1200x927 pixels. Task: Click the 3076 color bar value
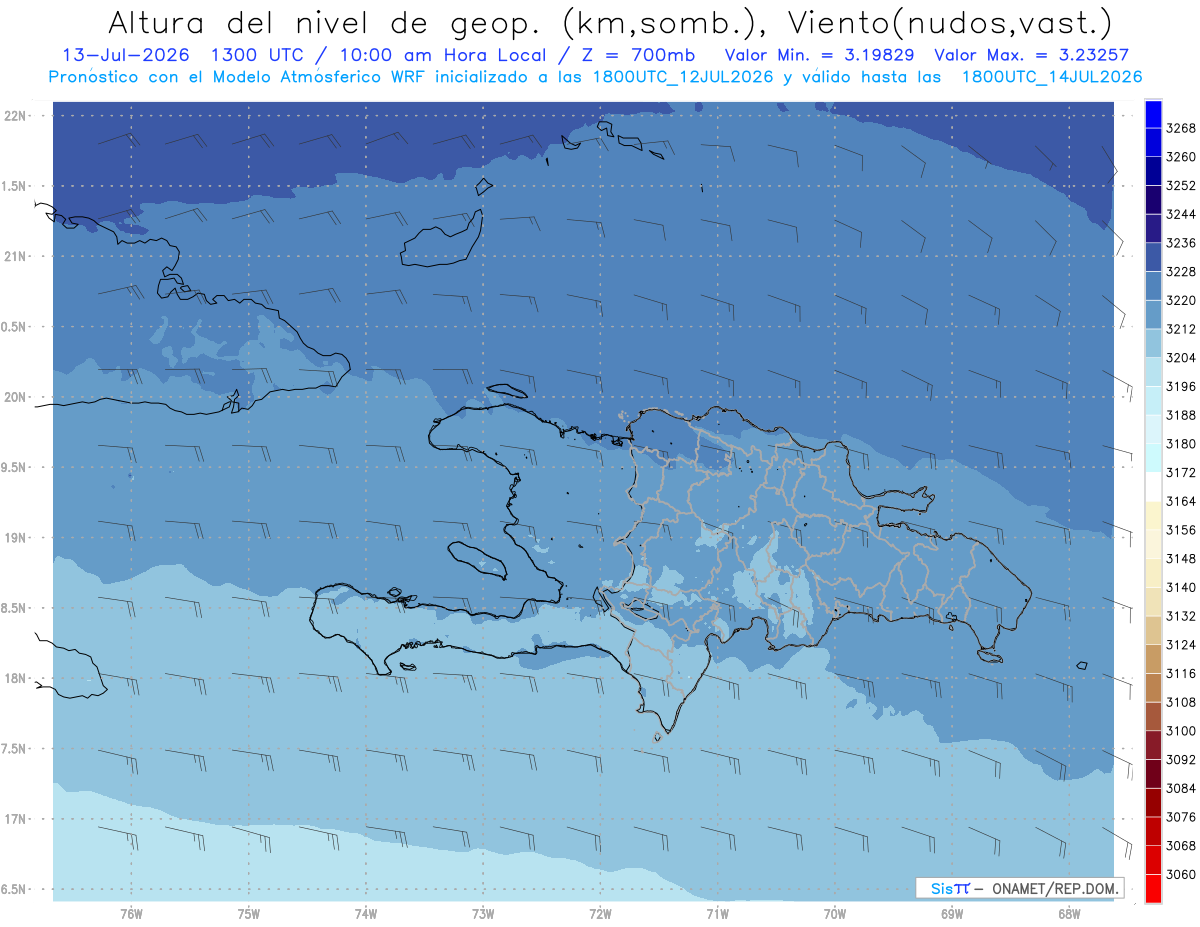(x=1181, y=817)
